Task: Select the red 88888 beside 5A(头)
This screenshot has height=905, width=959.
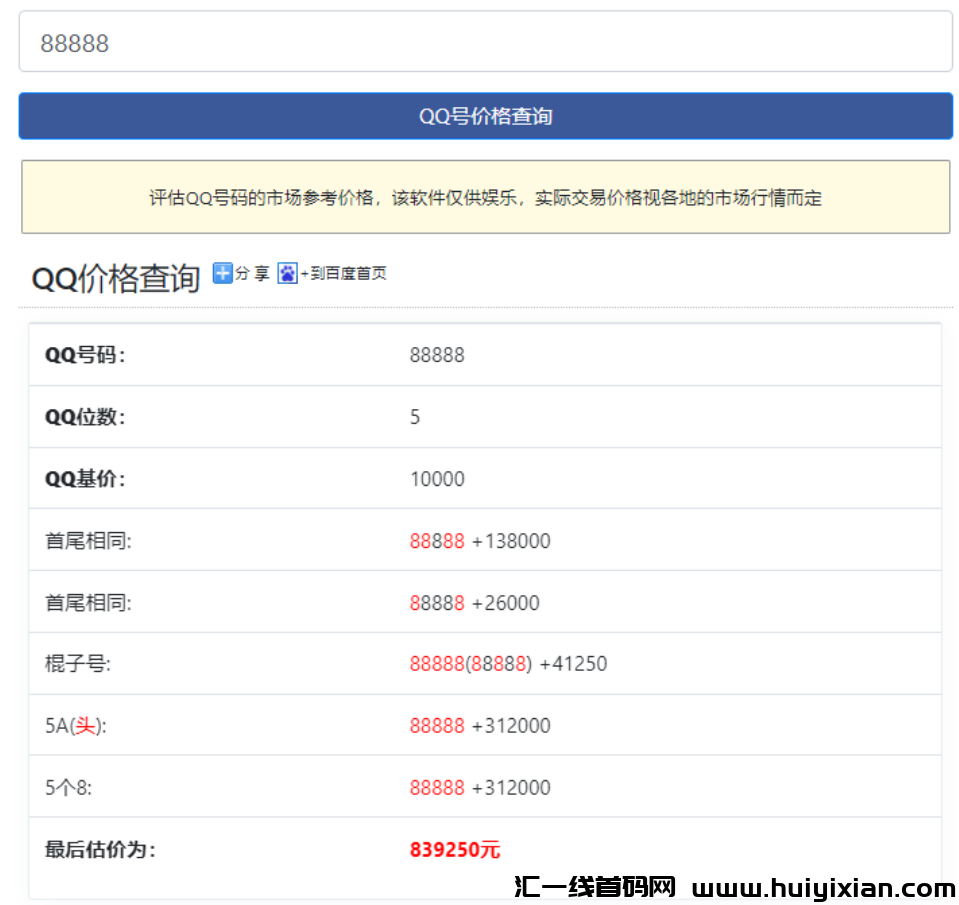Action: [432, 725]
